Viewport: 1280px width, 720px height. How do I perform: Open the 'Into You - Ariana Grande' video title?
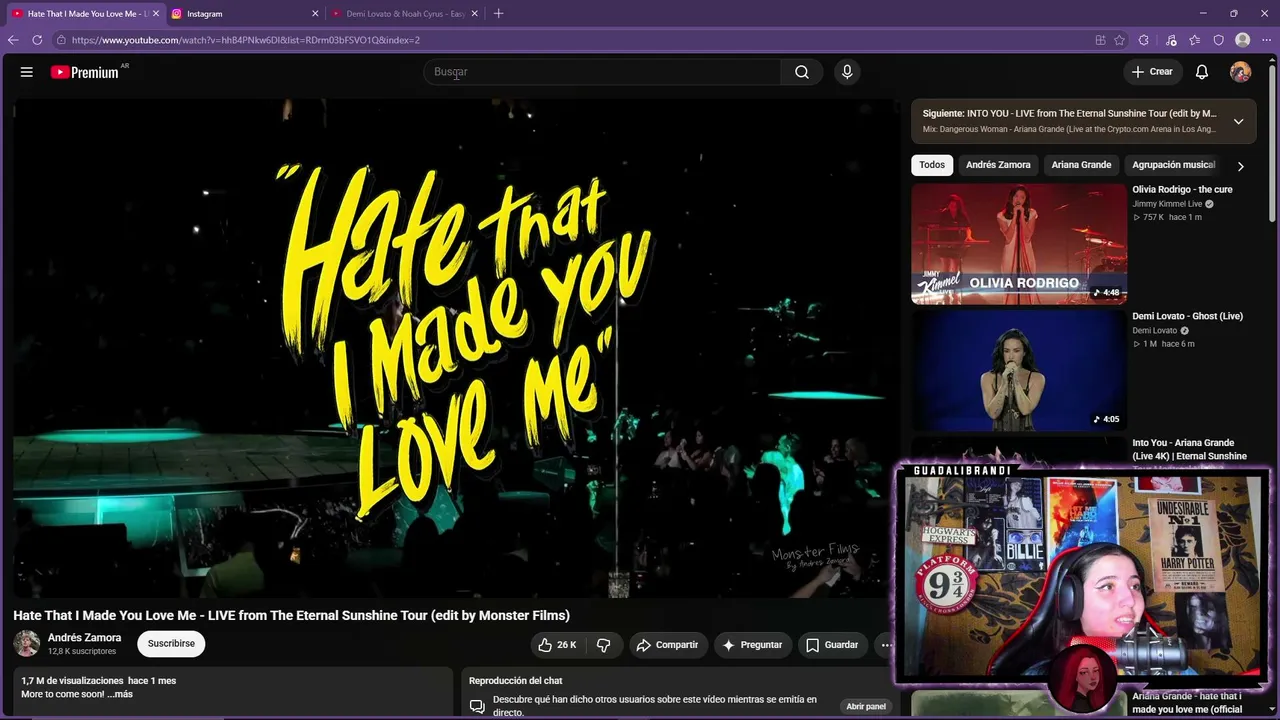click(x=1189, y=449)
